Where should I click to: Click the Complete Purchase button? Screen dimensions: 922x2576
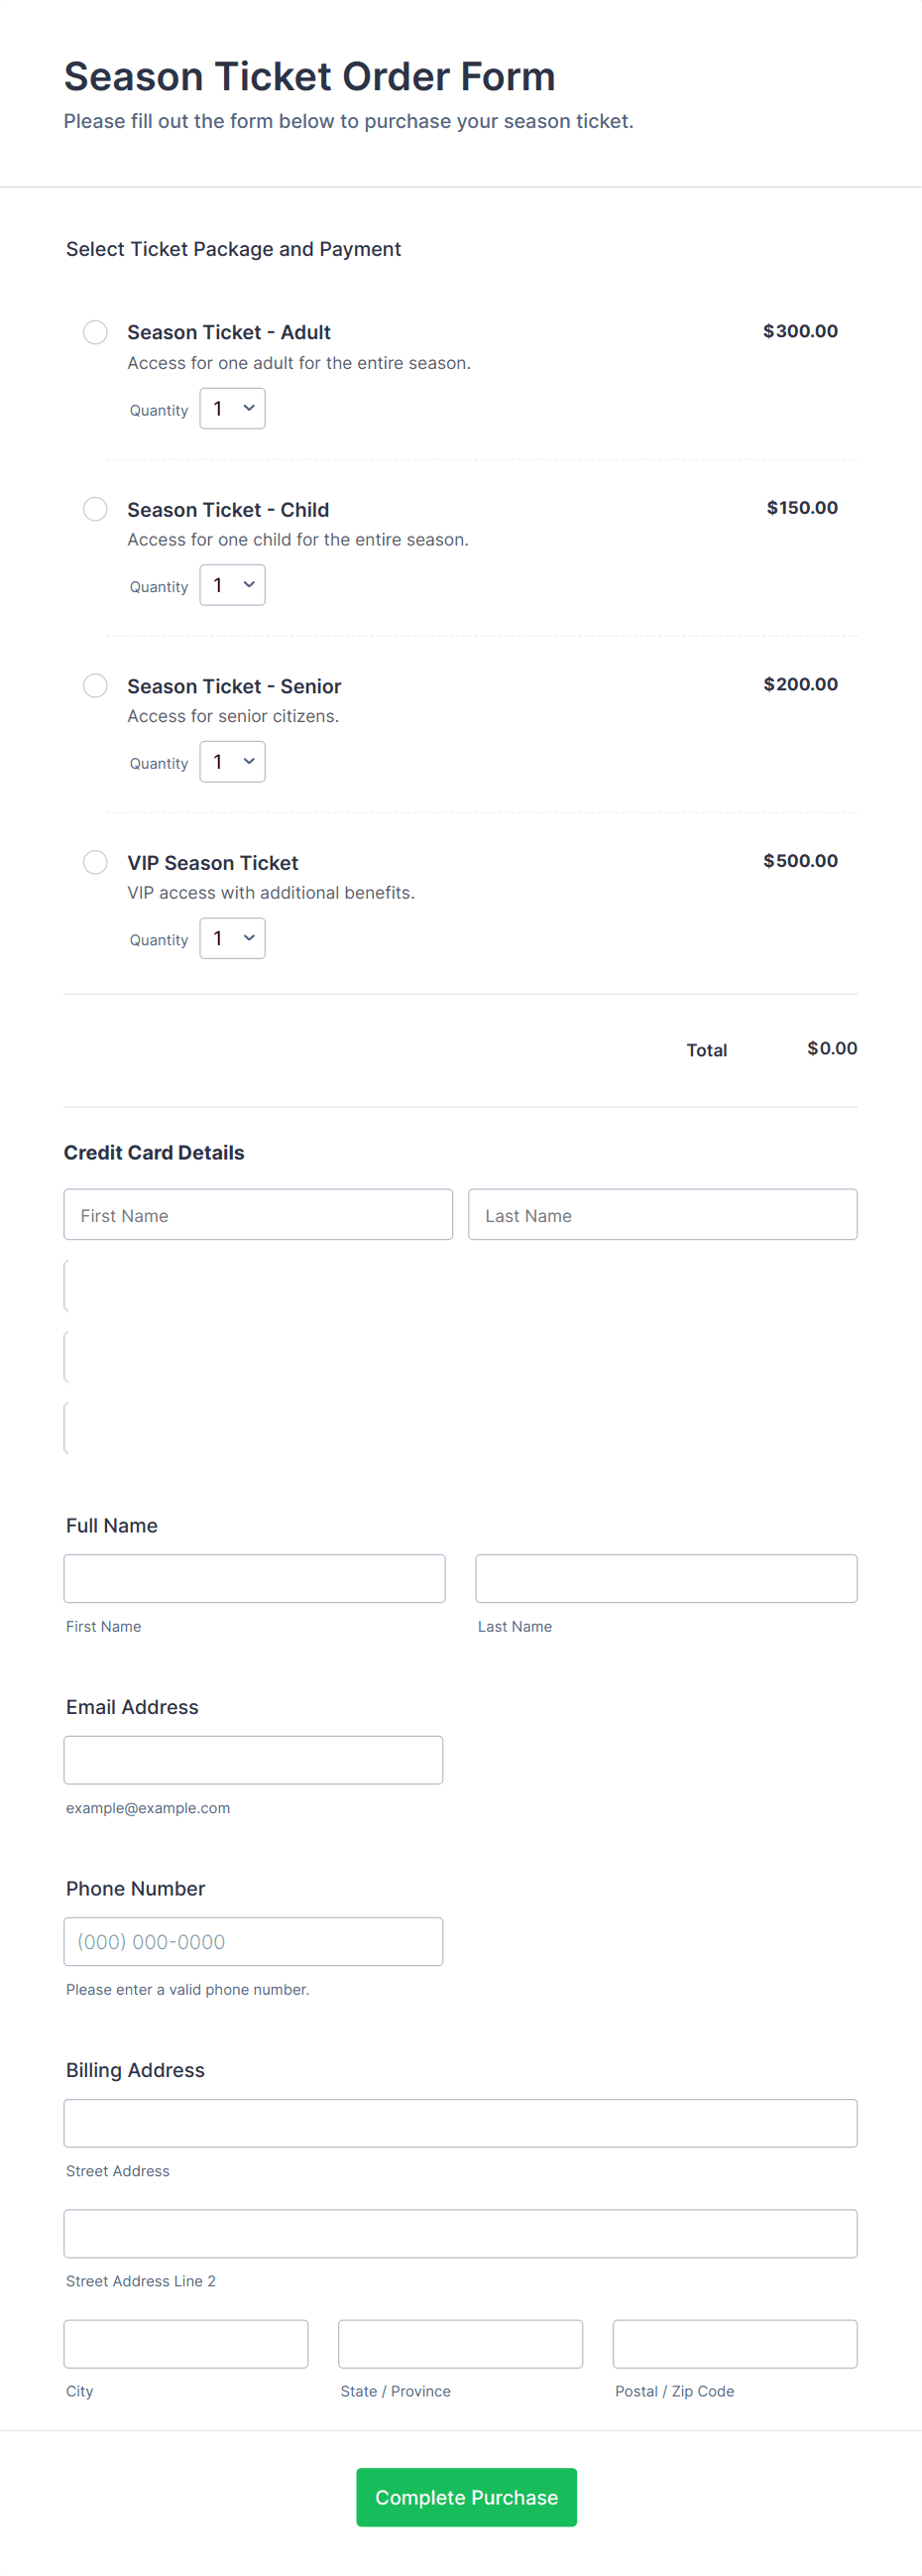coord(466,2497)
